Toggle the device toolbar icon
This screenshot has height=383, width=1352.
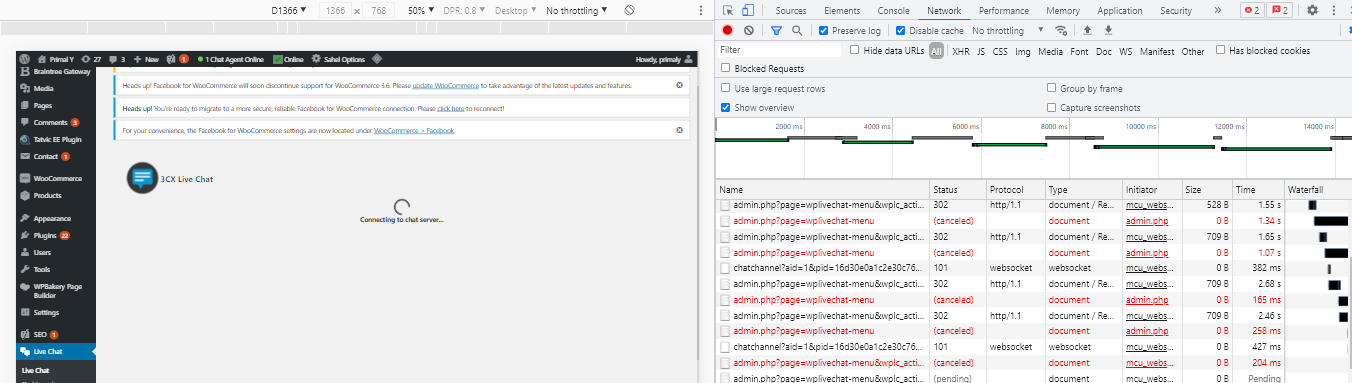pos(747,10)
